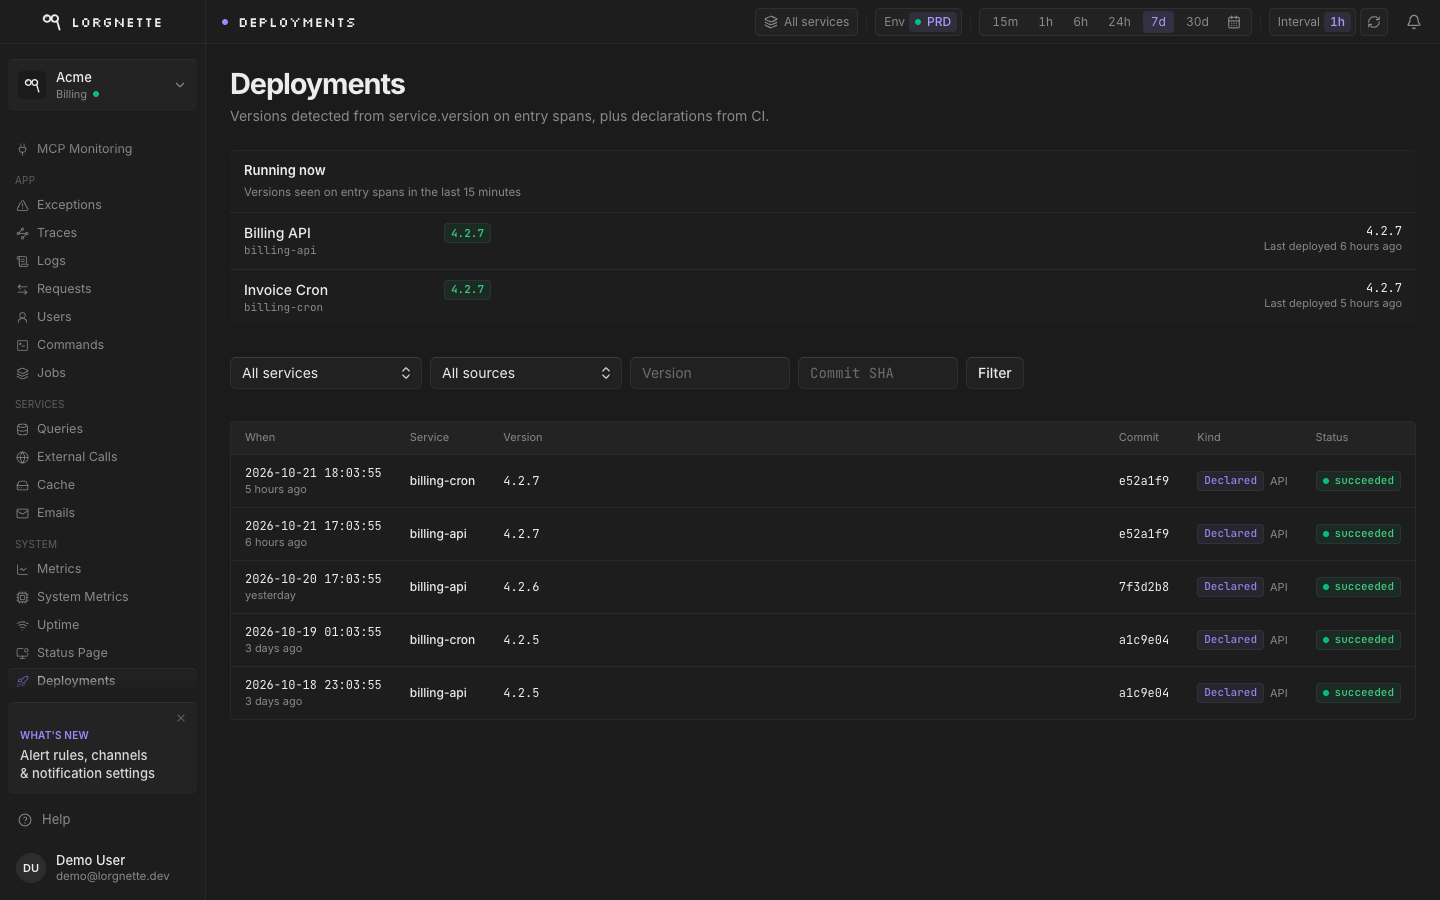Click the Status Page icon
The image size is (1440, 900).
click(x=22, y=653)
